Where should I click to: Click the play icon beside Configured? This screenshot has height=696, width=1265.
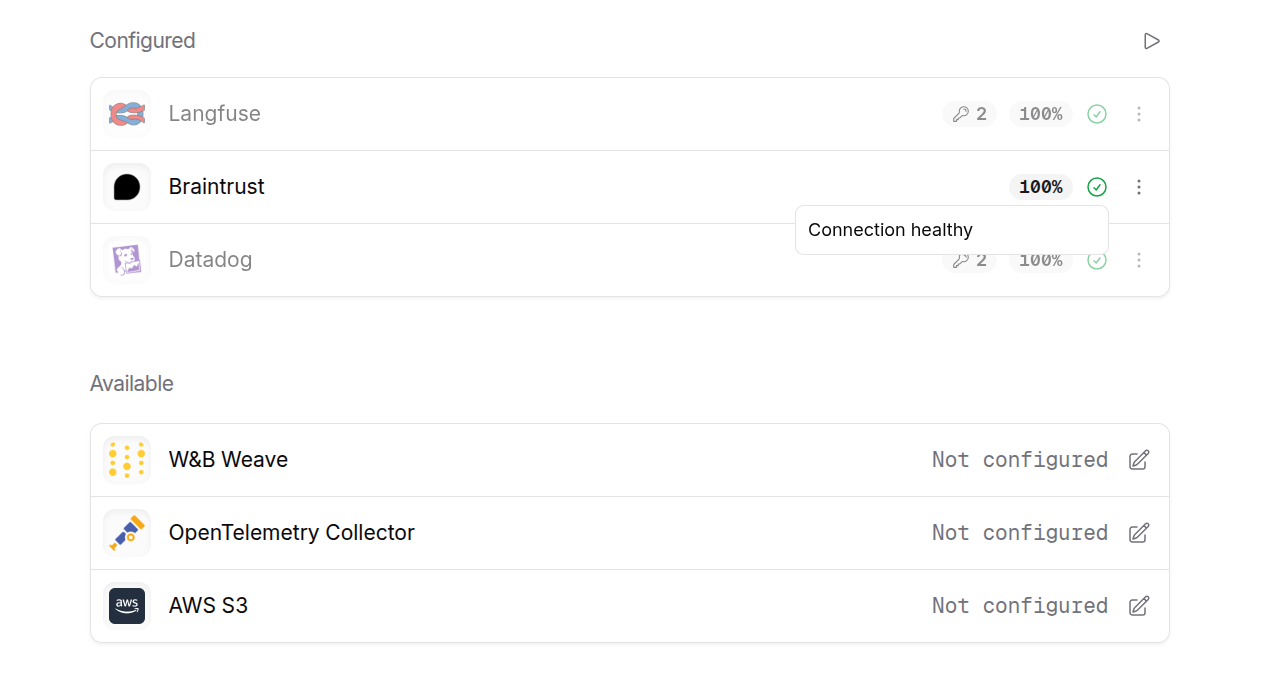(x=1151, y=41)
